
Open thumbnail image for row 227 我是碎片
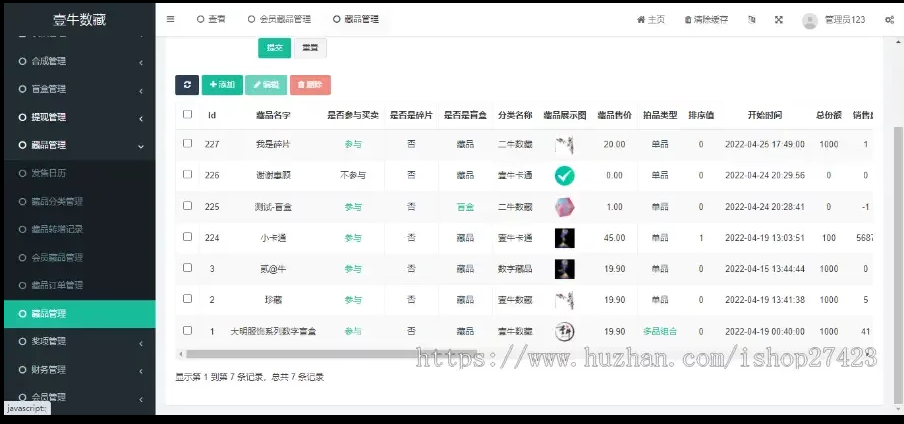click(564, 145)
